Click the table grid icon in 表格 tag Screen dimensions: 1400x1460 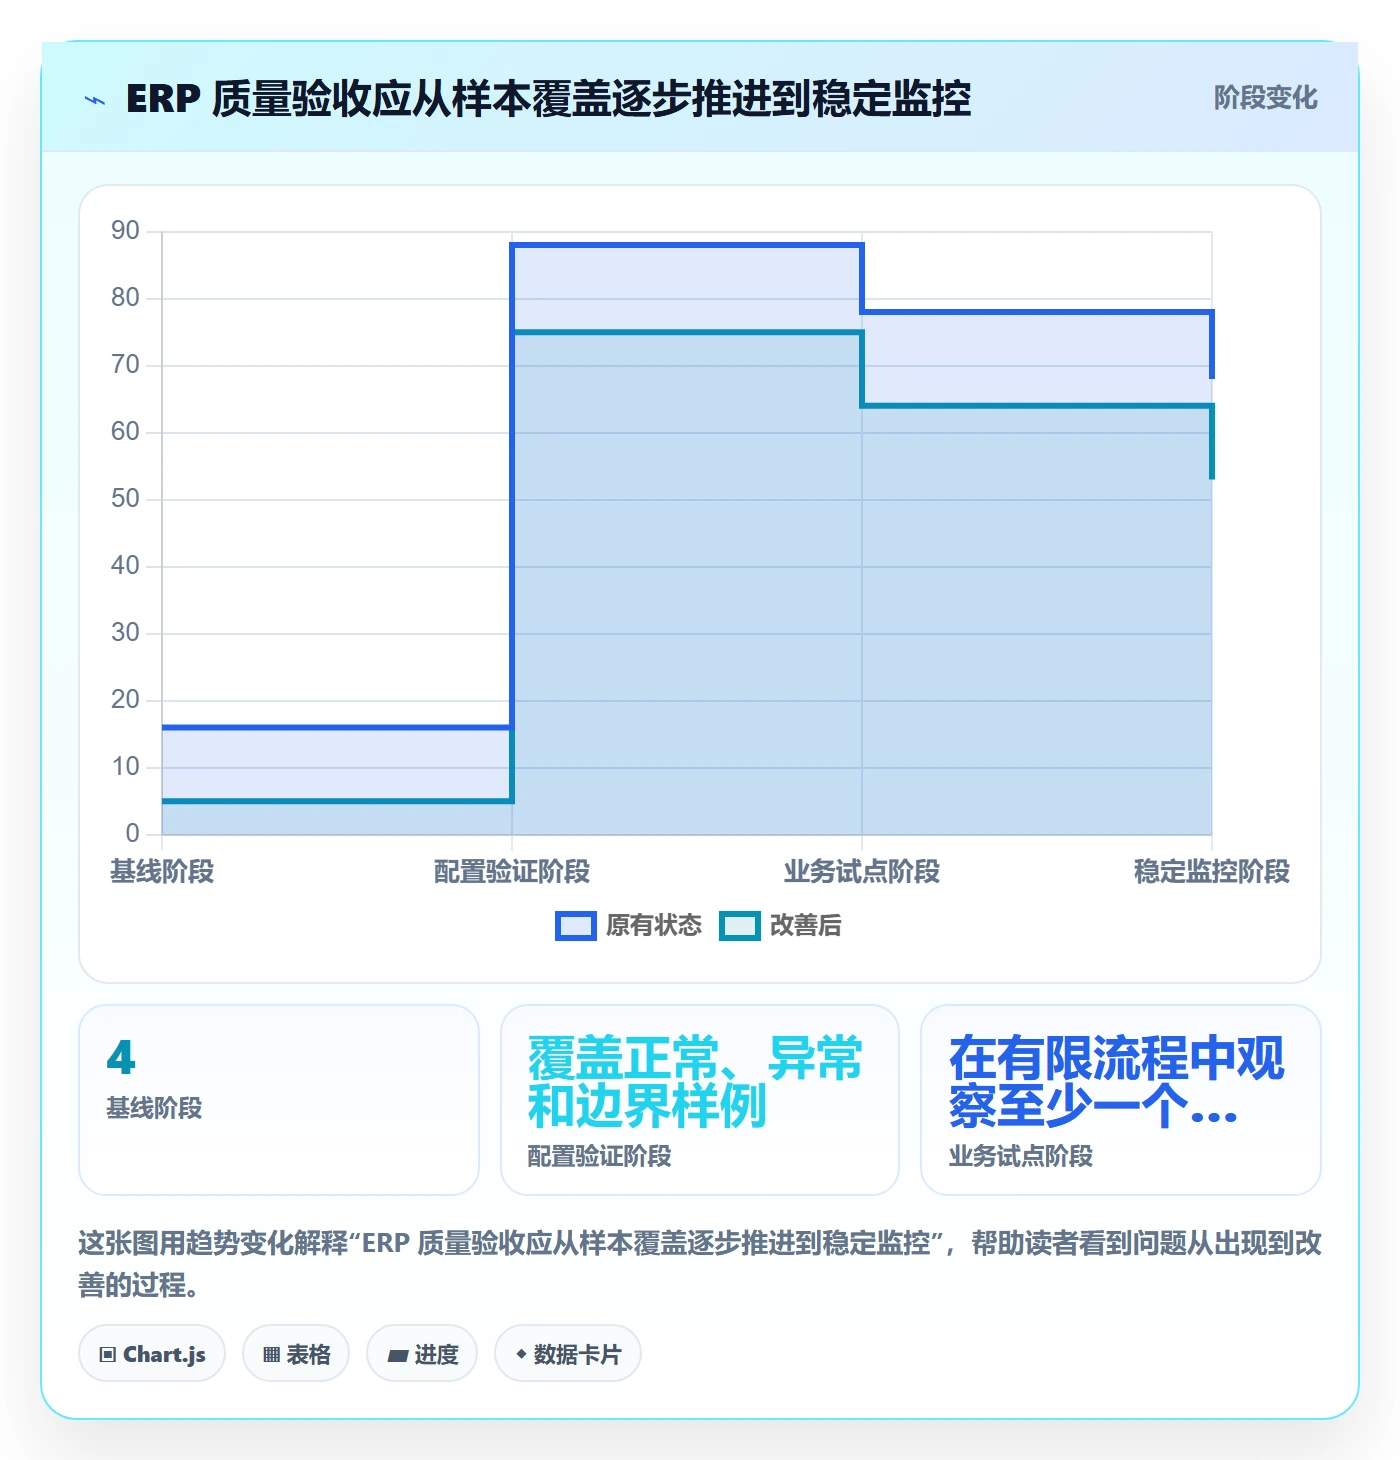[271, 1355]
